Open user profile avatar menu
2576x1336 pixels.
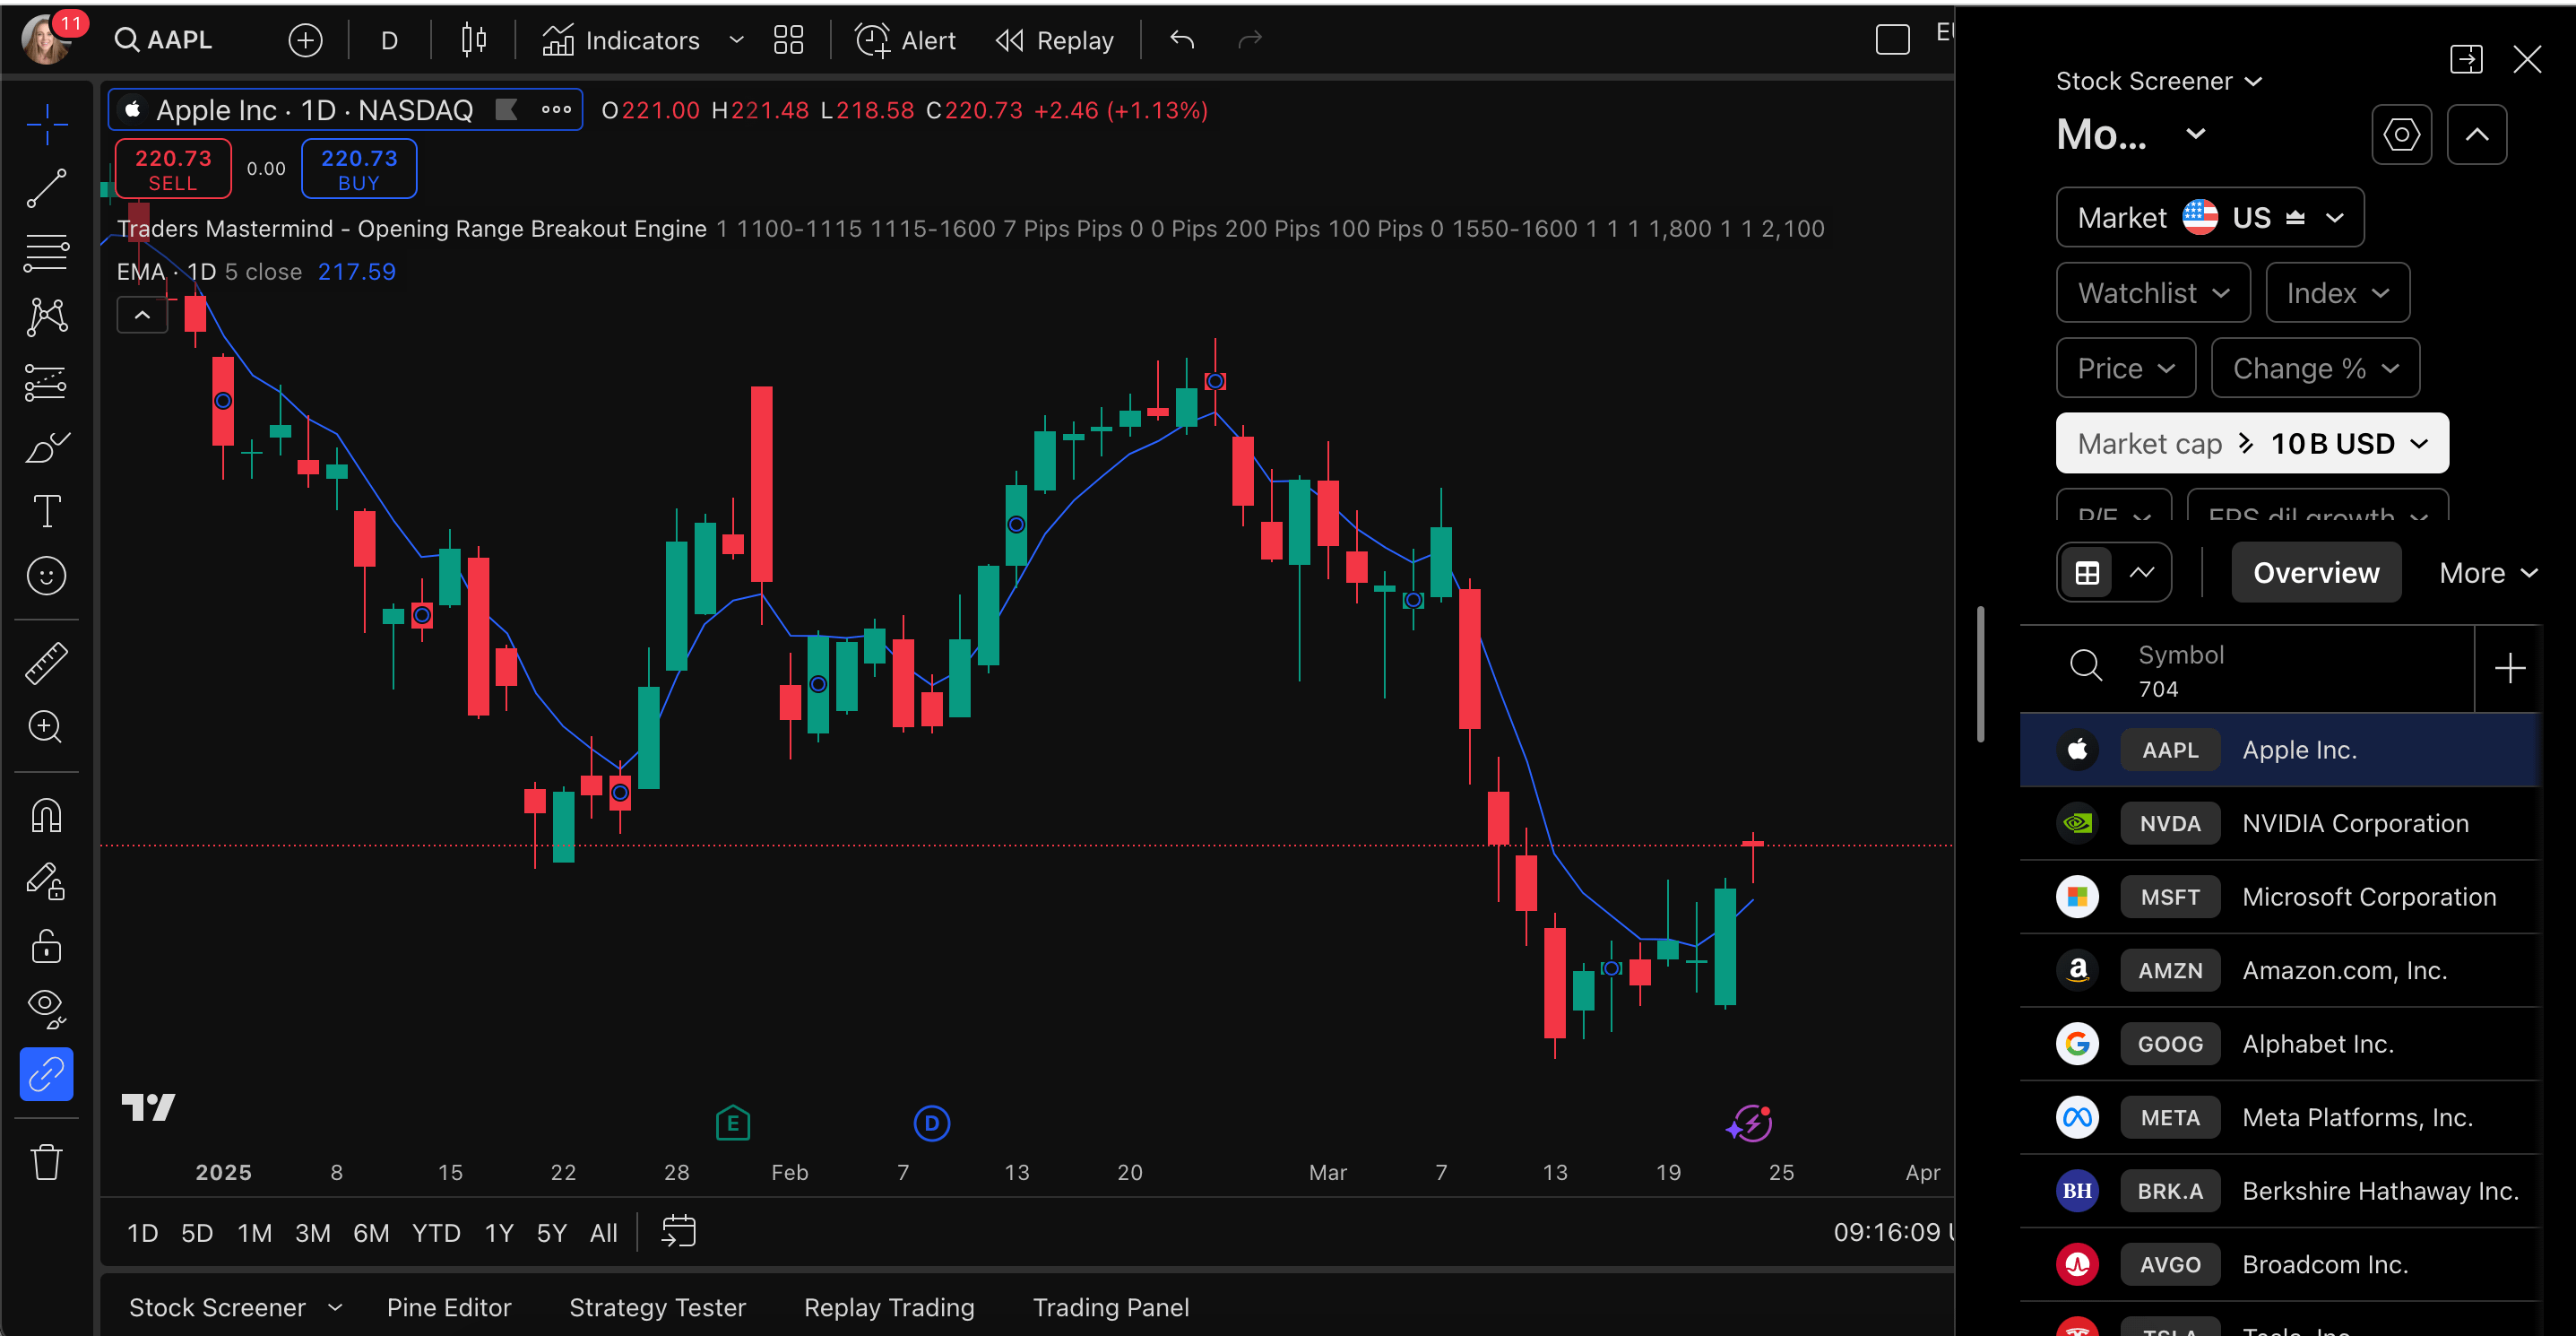(x=46, y=40)
